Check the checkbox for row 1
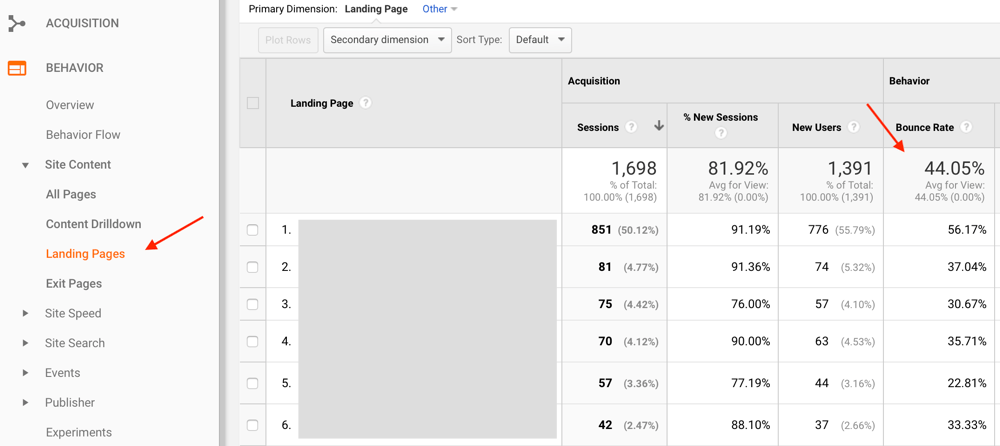 (x=253, y=230)
